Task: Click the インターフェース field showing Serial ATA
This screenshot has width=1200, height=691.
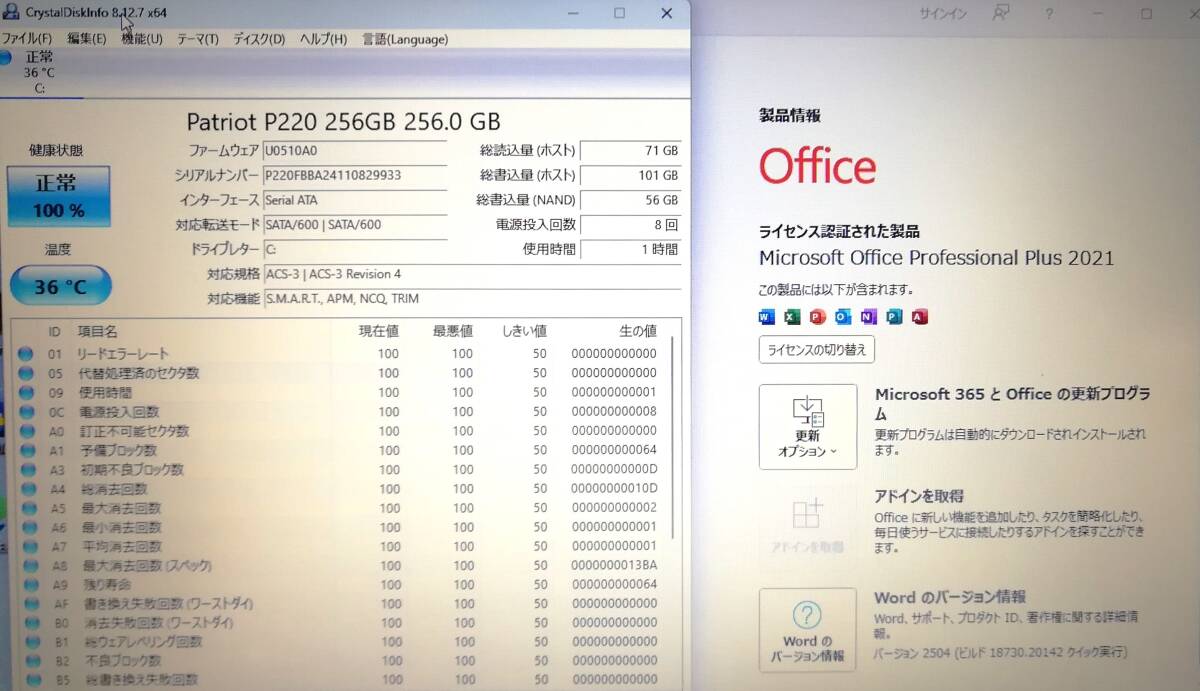Action: [x=354, y=200]
